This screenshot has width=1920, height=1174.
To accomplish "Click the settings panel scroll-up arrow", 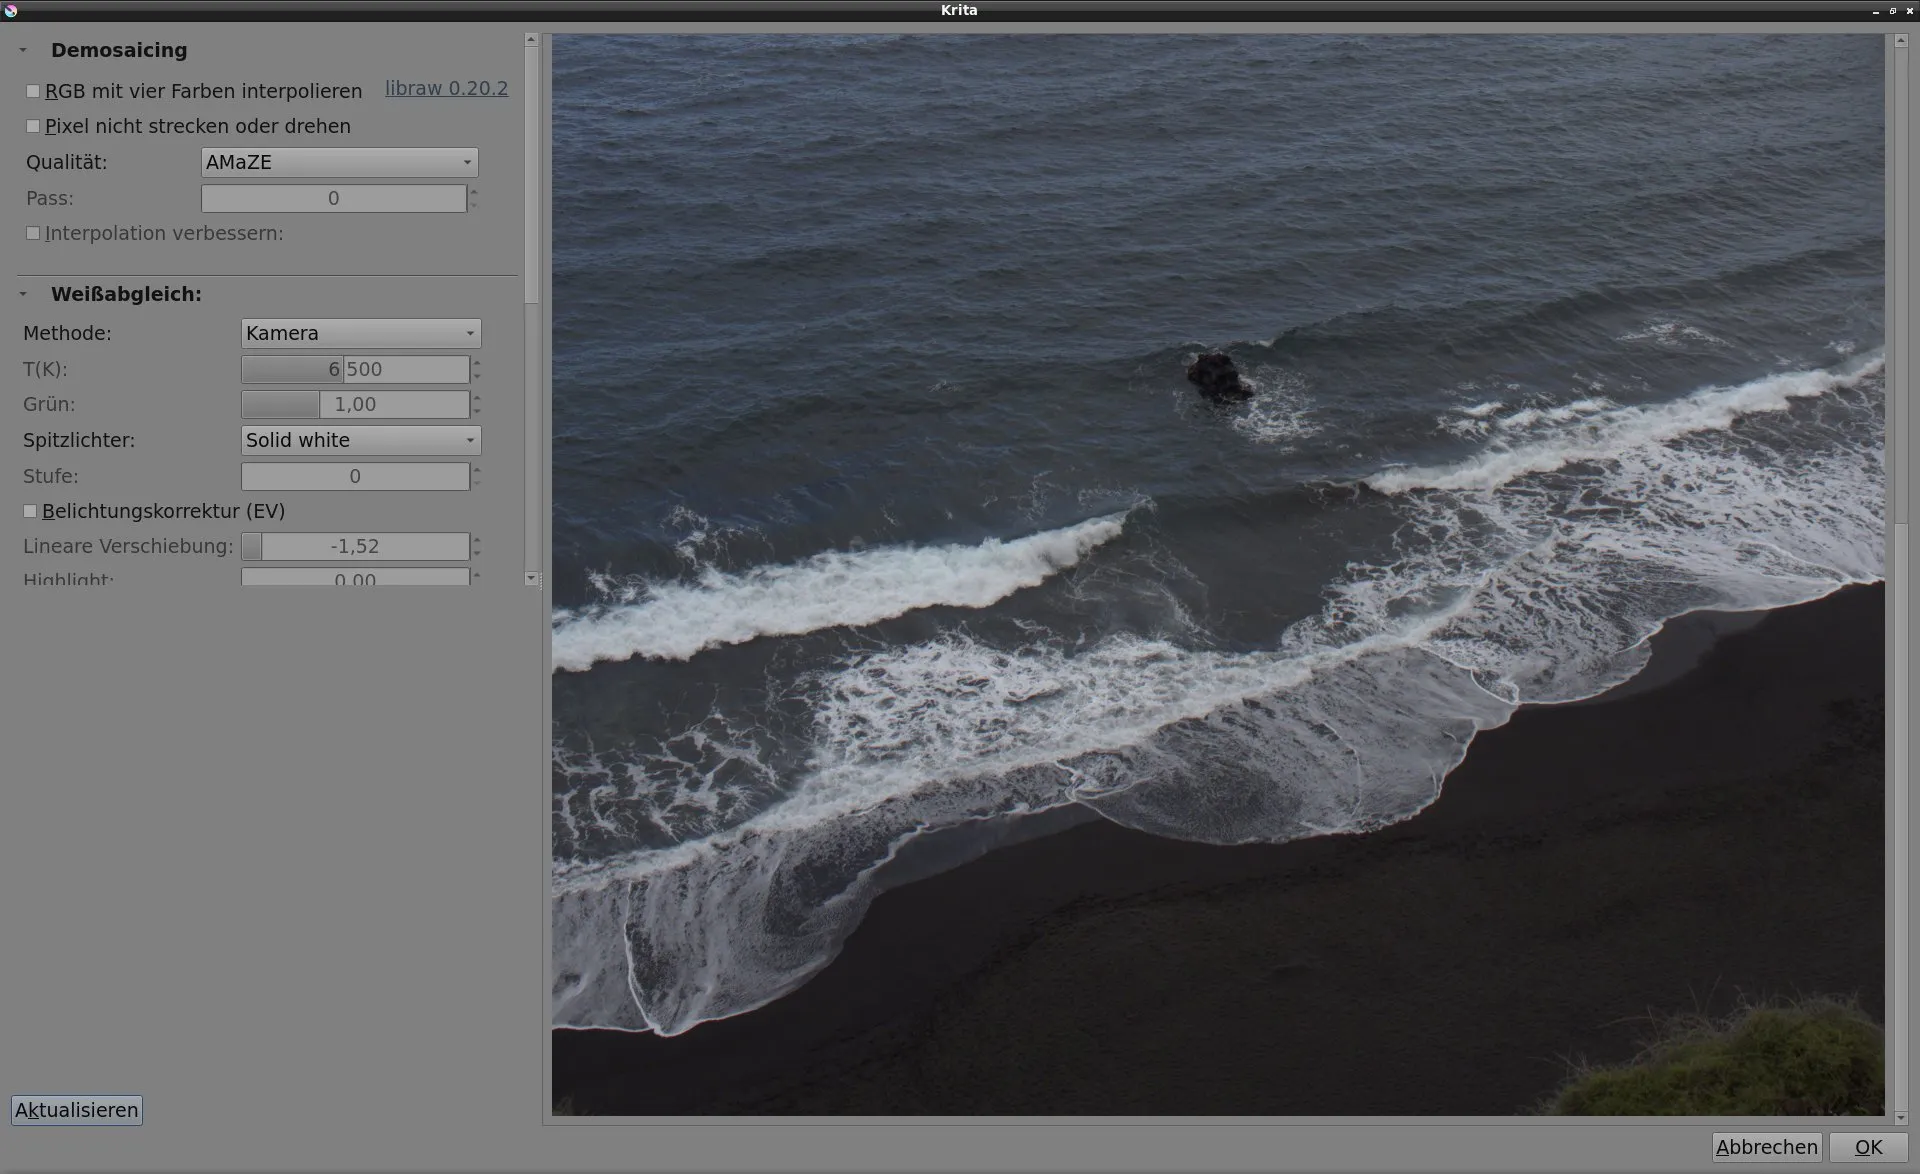I will pos(531,40).
